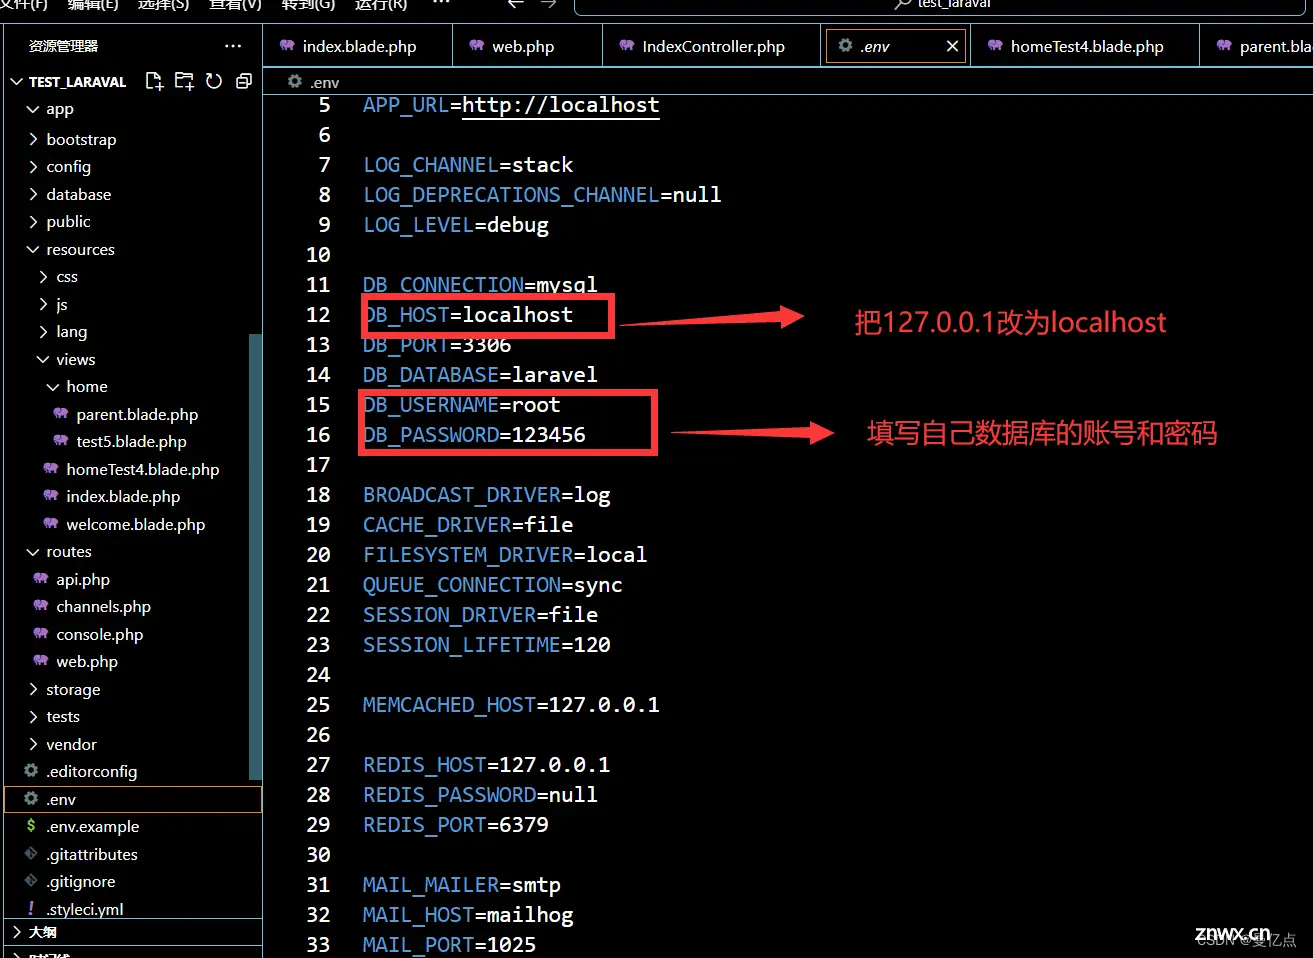Select the .env file in explorer
This screenshot has height=958, width=1313.
click(131, 799)
